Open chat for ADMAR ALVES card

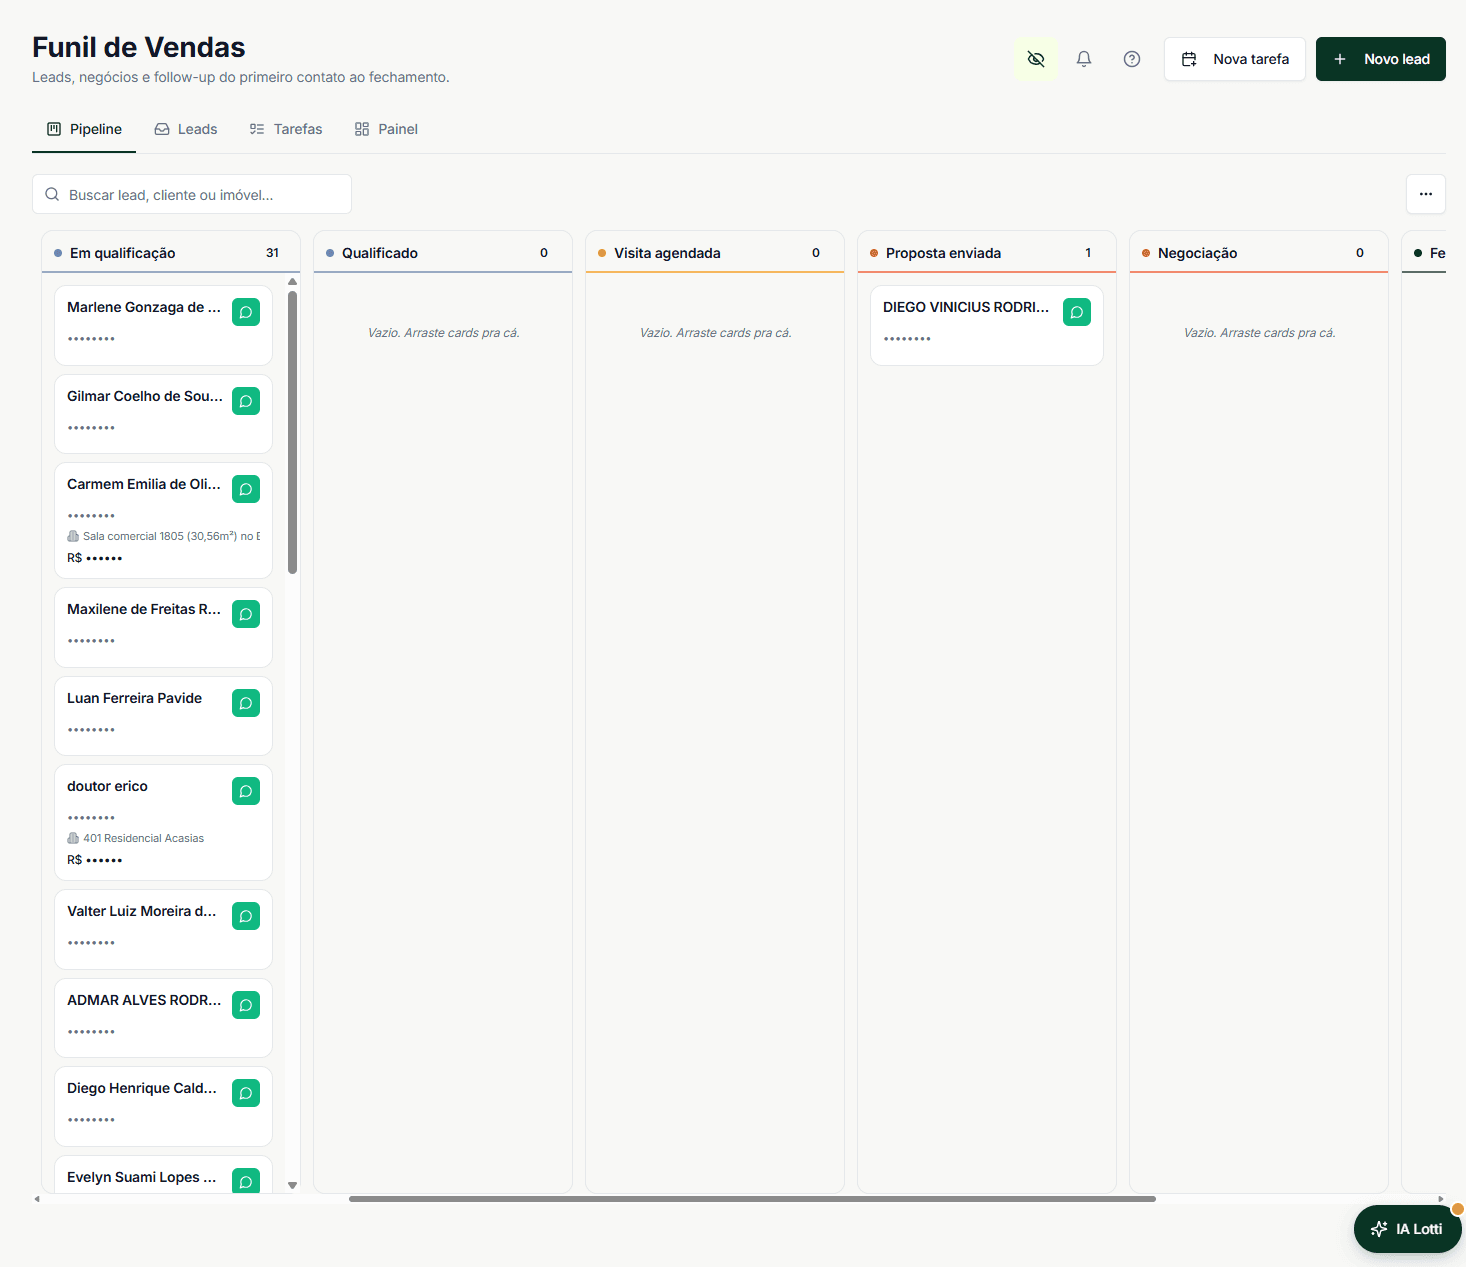[x=246, y=1005]
